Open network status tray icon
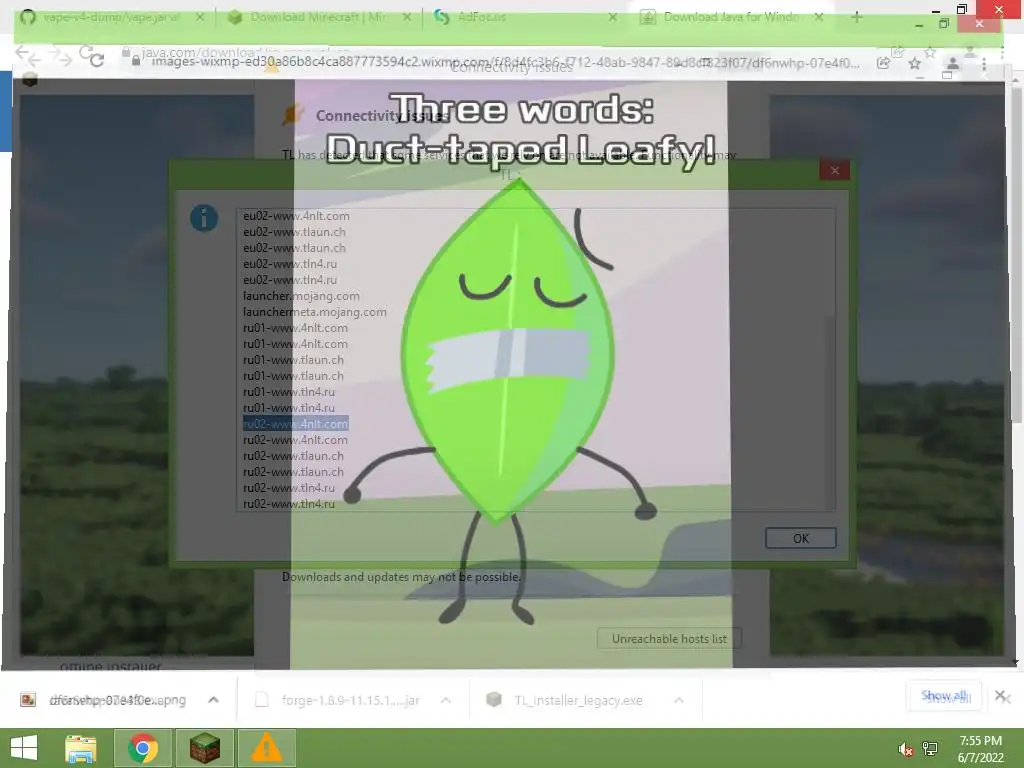Viewport: 1024px width, 768px height. [x=930, y=749]
